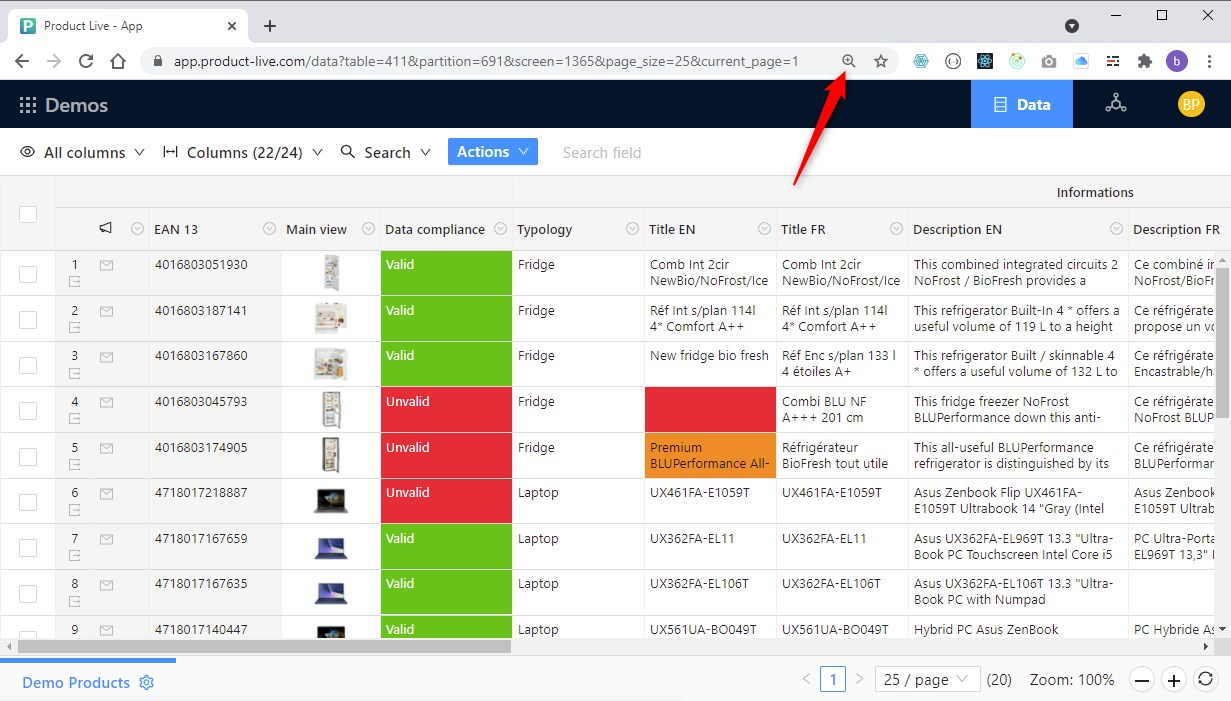Open the 25 / page size dropdown
The image size is (1231, 701).
click(926, 680)
